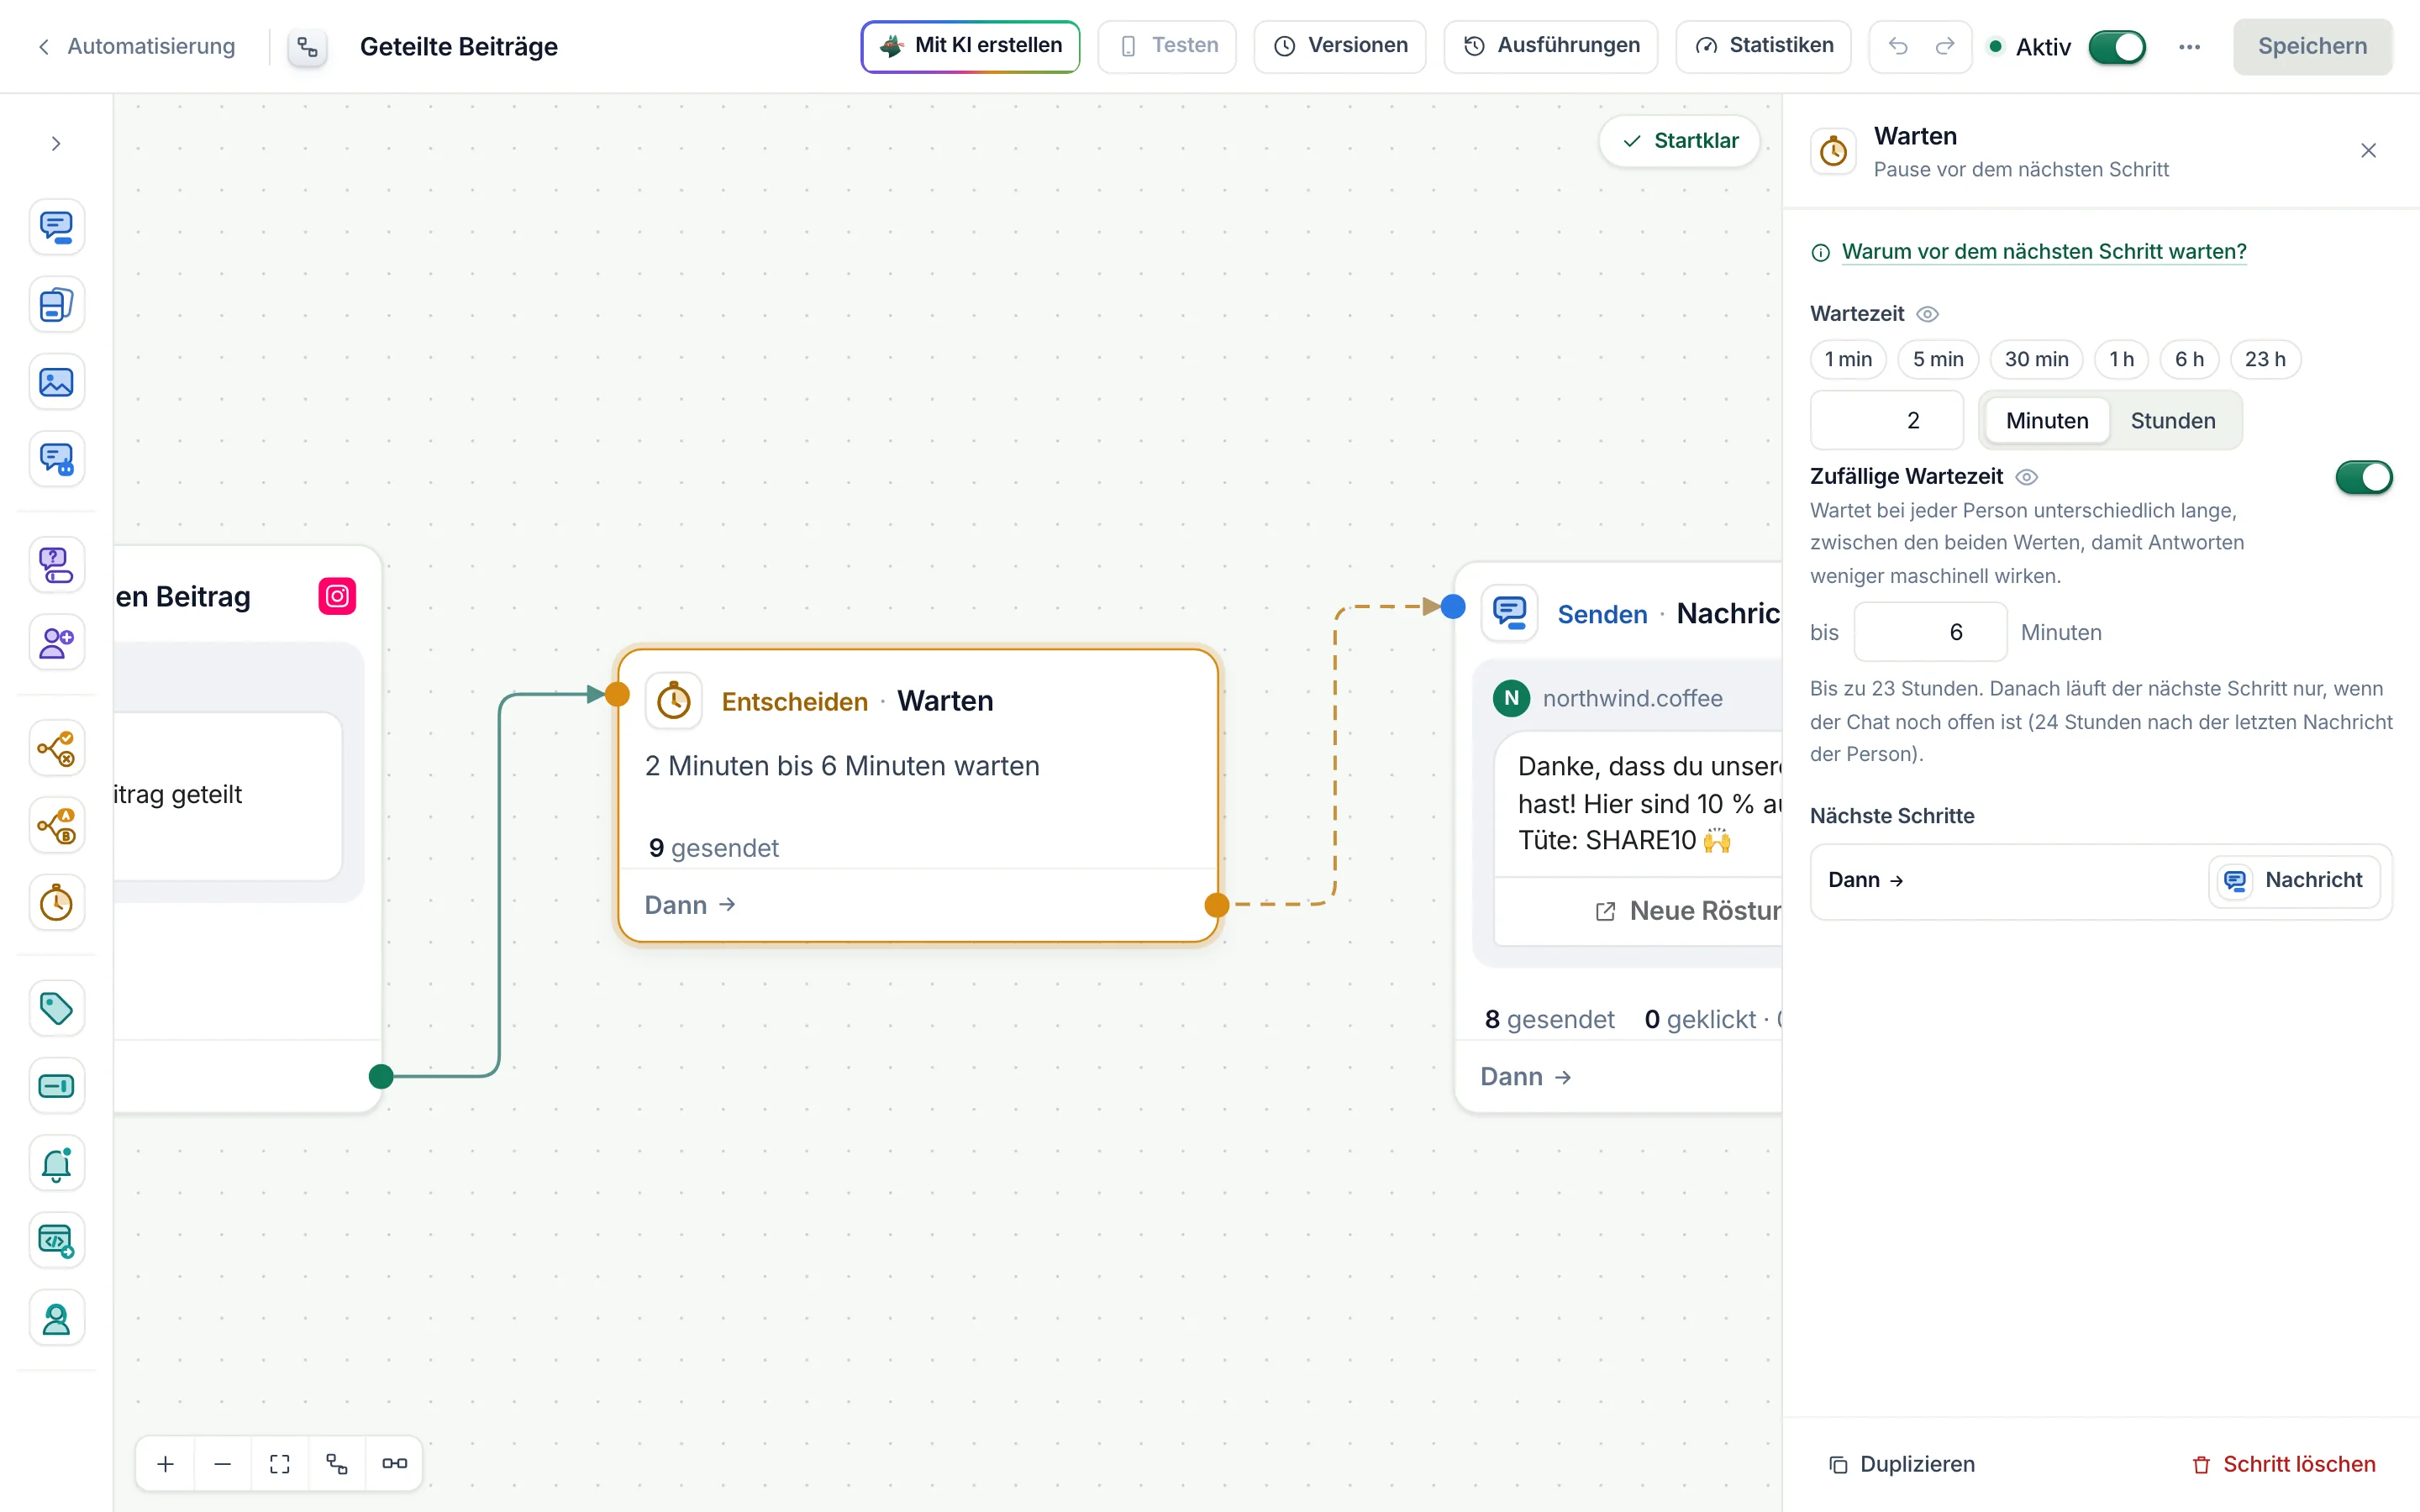Screen dimensions: 2420x1512
Task: Click Schritt löschen
Action: 2283,1465
